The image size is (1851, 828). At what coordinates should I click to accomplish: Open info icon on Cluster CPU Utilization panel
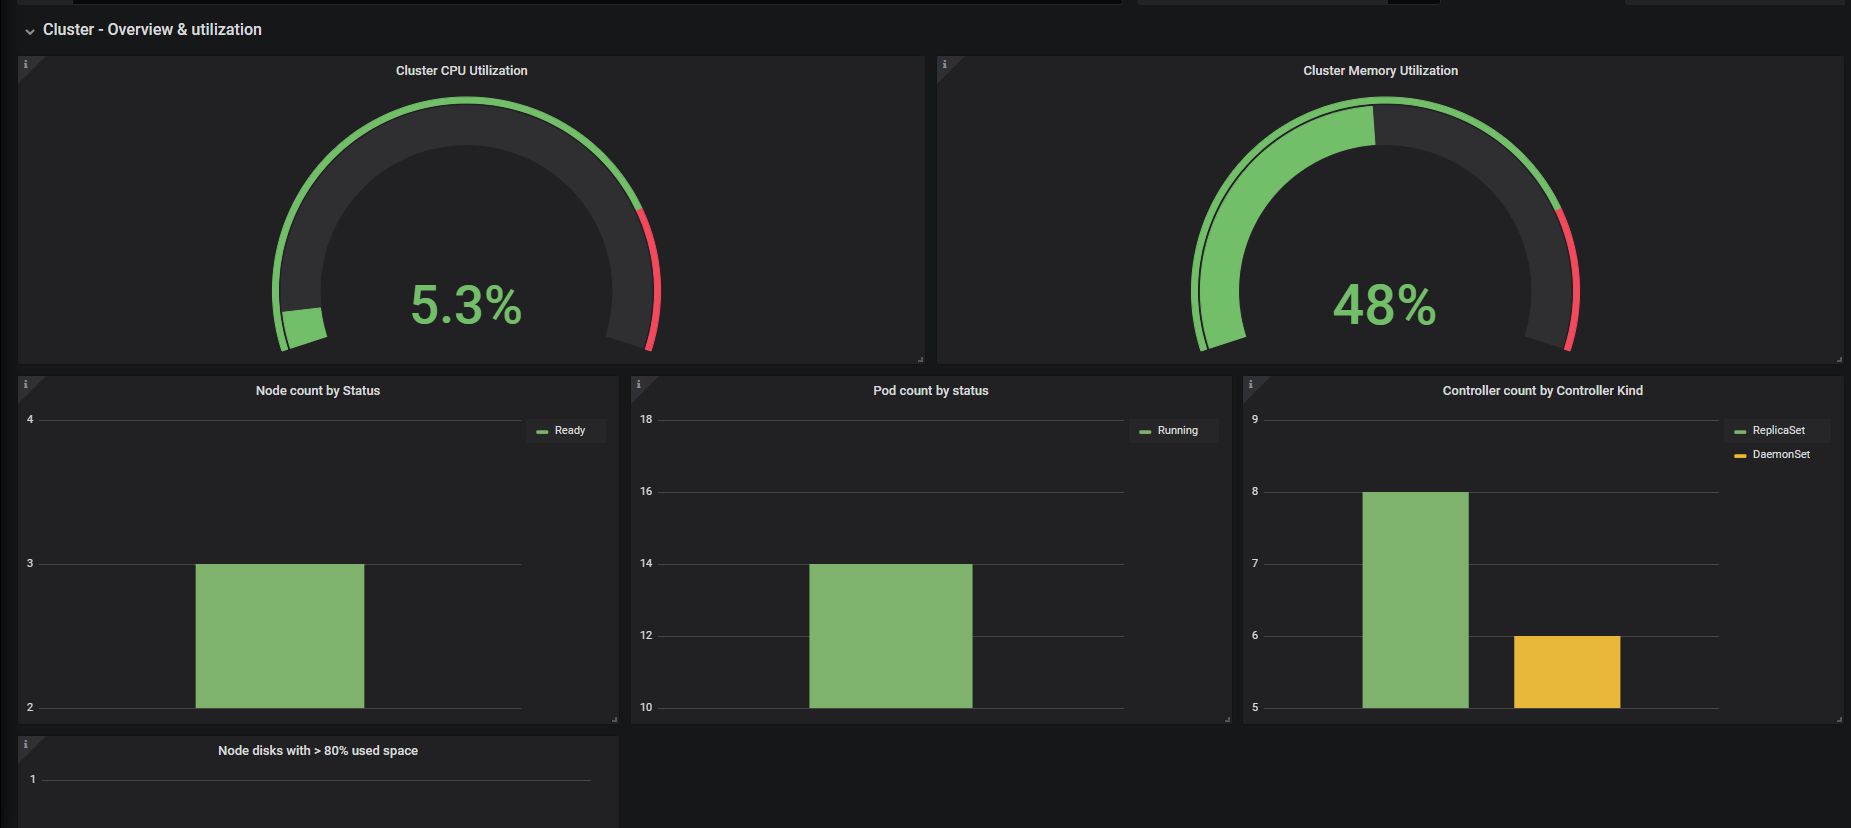pyautogui.click(x=26, y=64)
